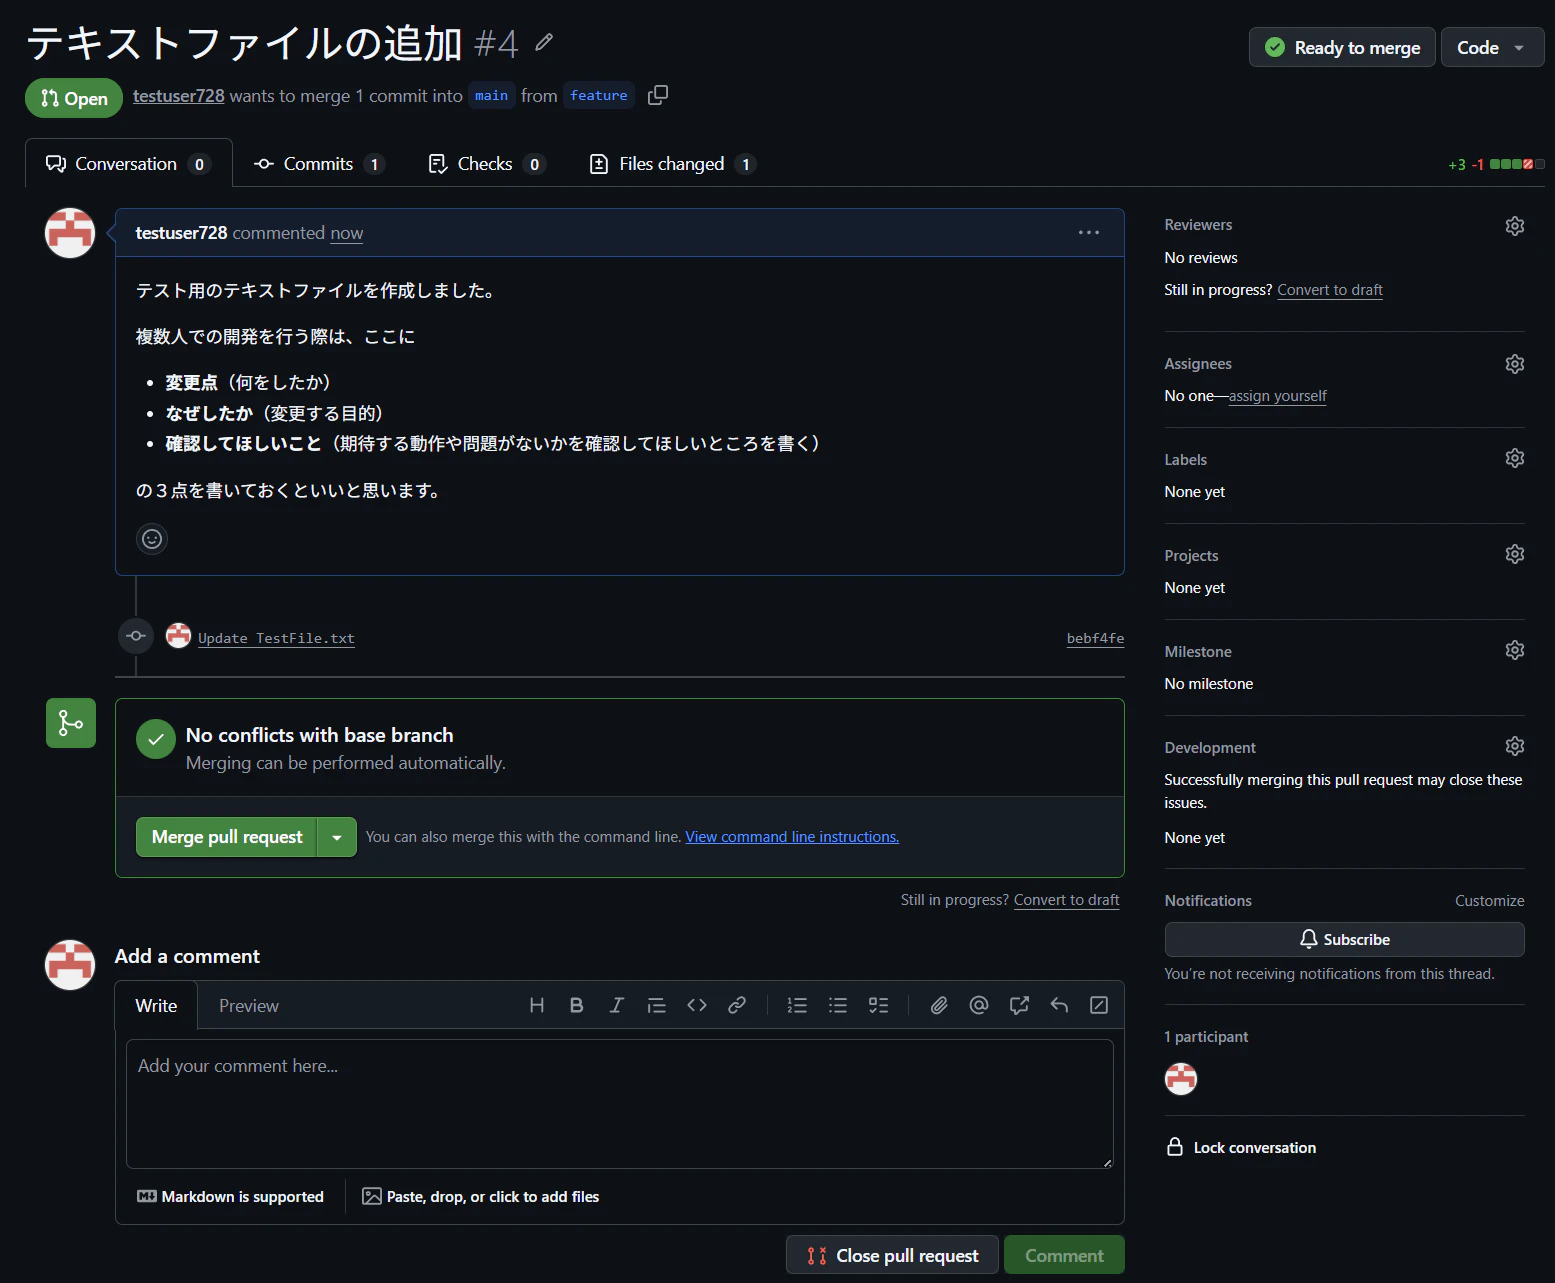Viewport: 1555px width, 1283px height.
Task: Click Markdown is supported link
Action: click(x=230, y=1196)
